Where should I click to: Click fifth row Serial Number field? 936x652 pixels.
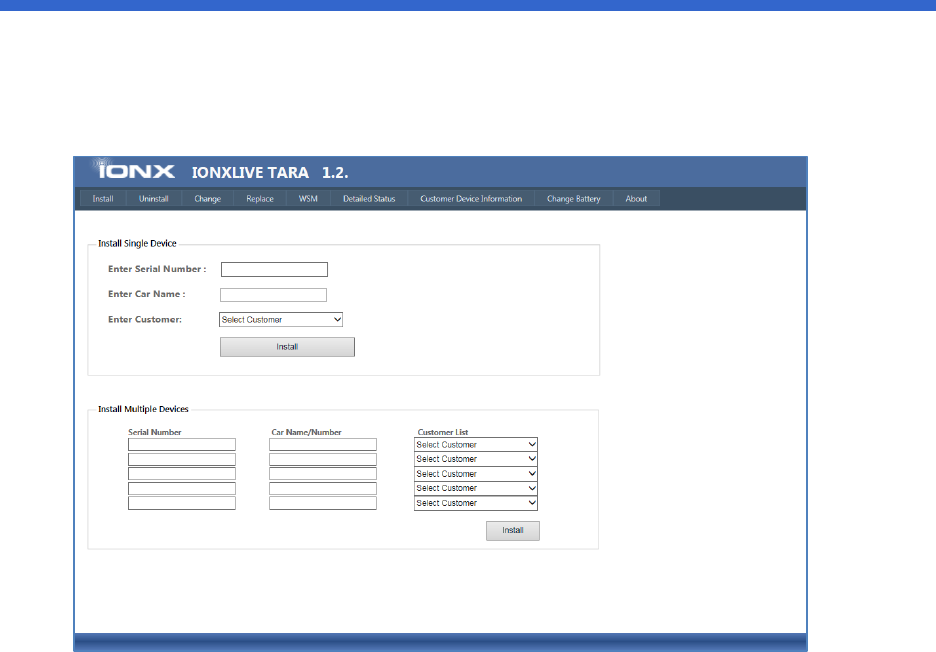click(181, 503)
